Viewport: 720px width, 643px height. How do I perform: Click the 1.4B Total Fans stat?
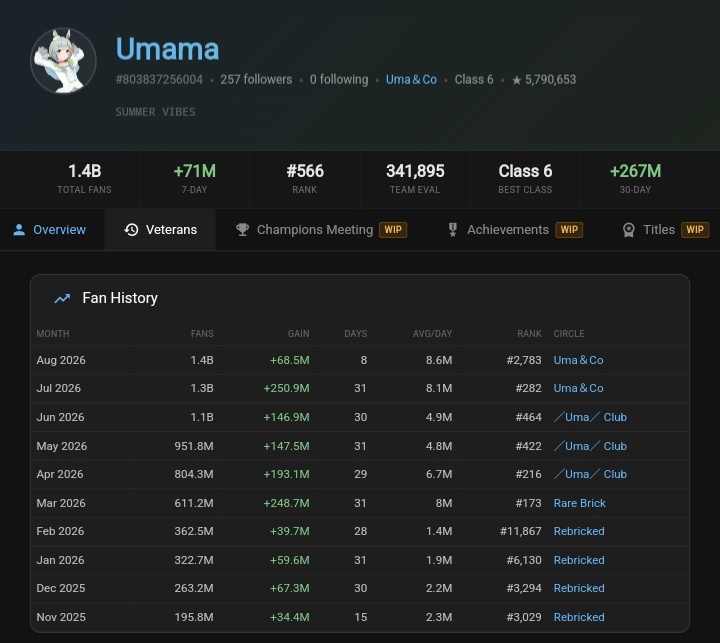84,179
